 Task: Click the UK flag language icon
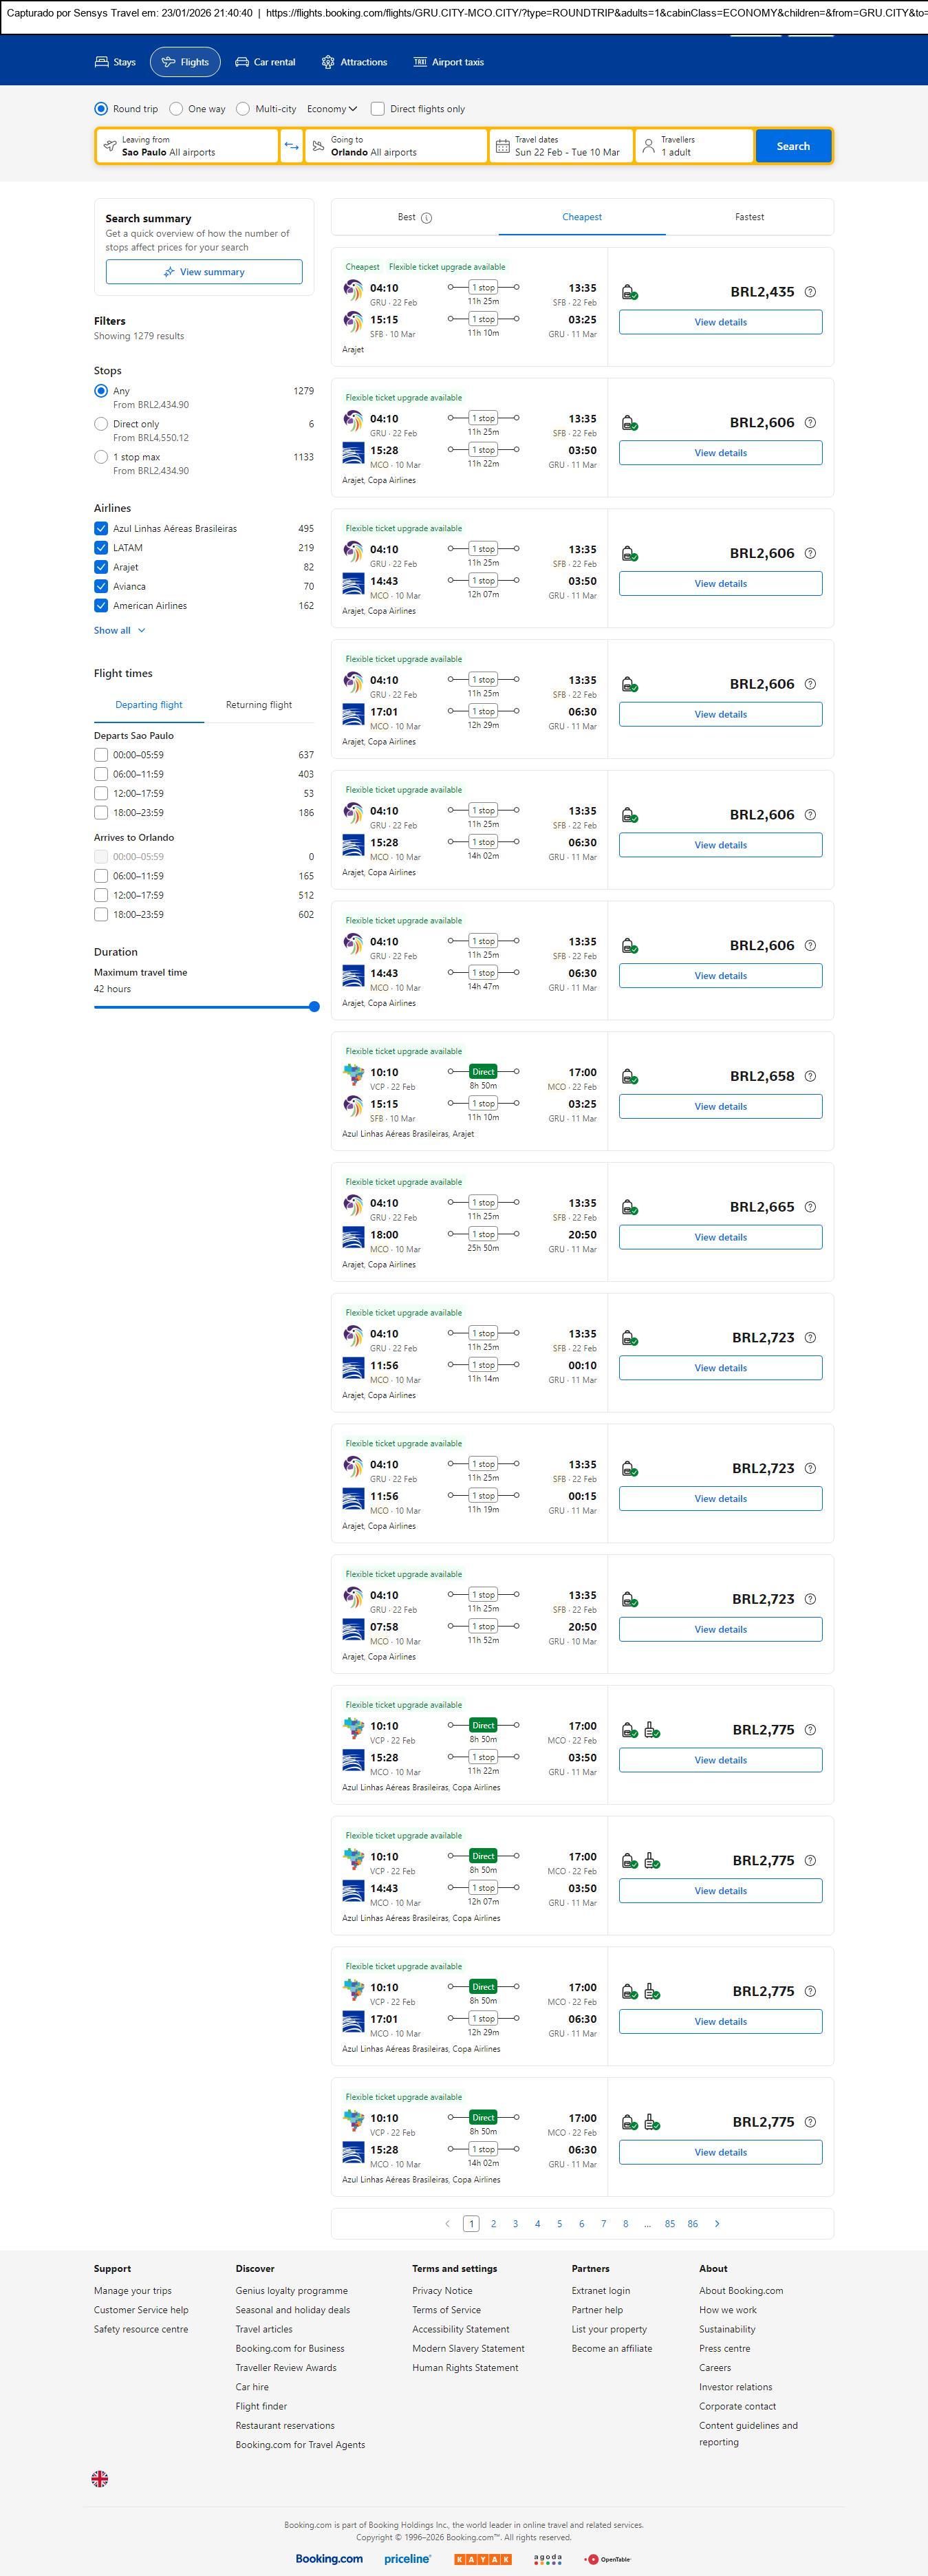point(100,2478)
